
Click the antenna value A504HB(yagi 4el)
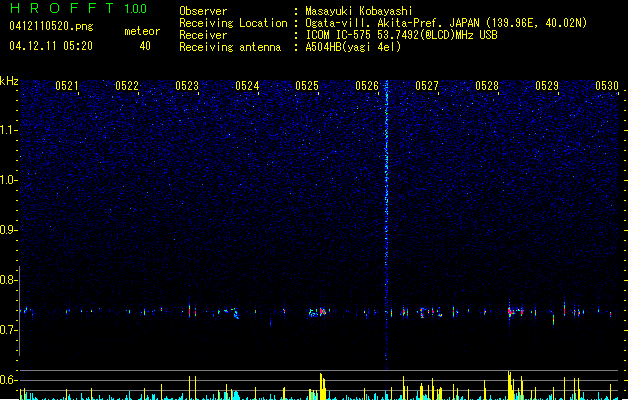[353, 47]
